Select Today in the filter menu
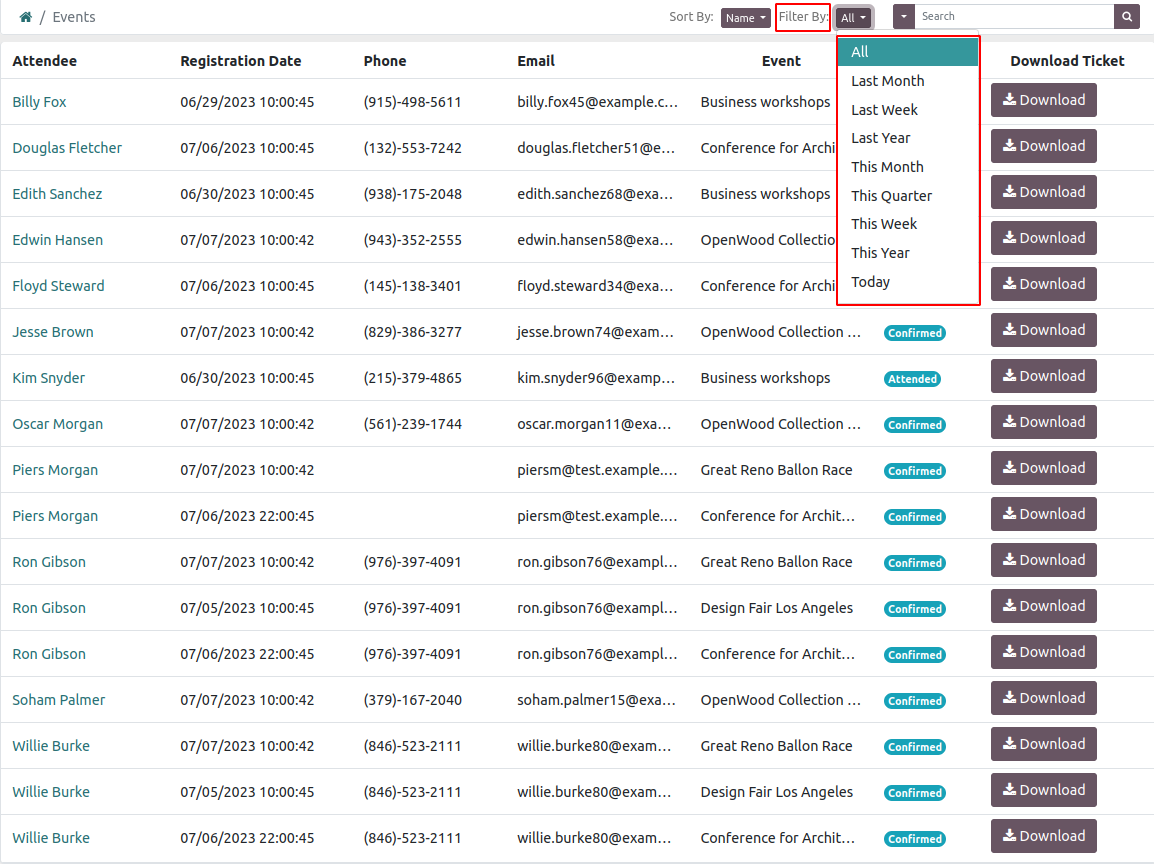 click(908, 281)
